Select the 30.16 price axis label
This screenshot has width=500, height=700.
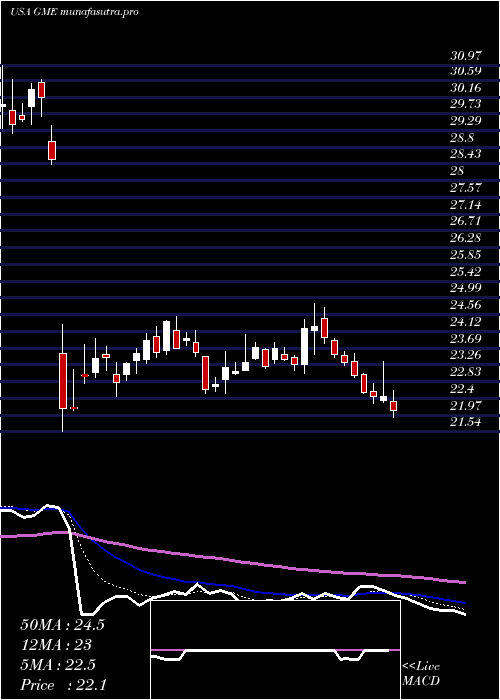pyautogui.click(x=466, y=88)
